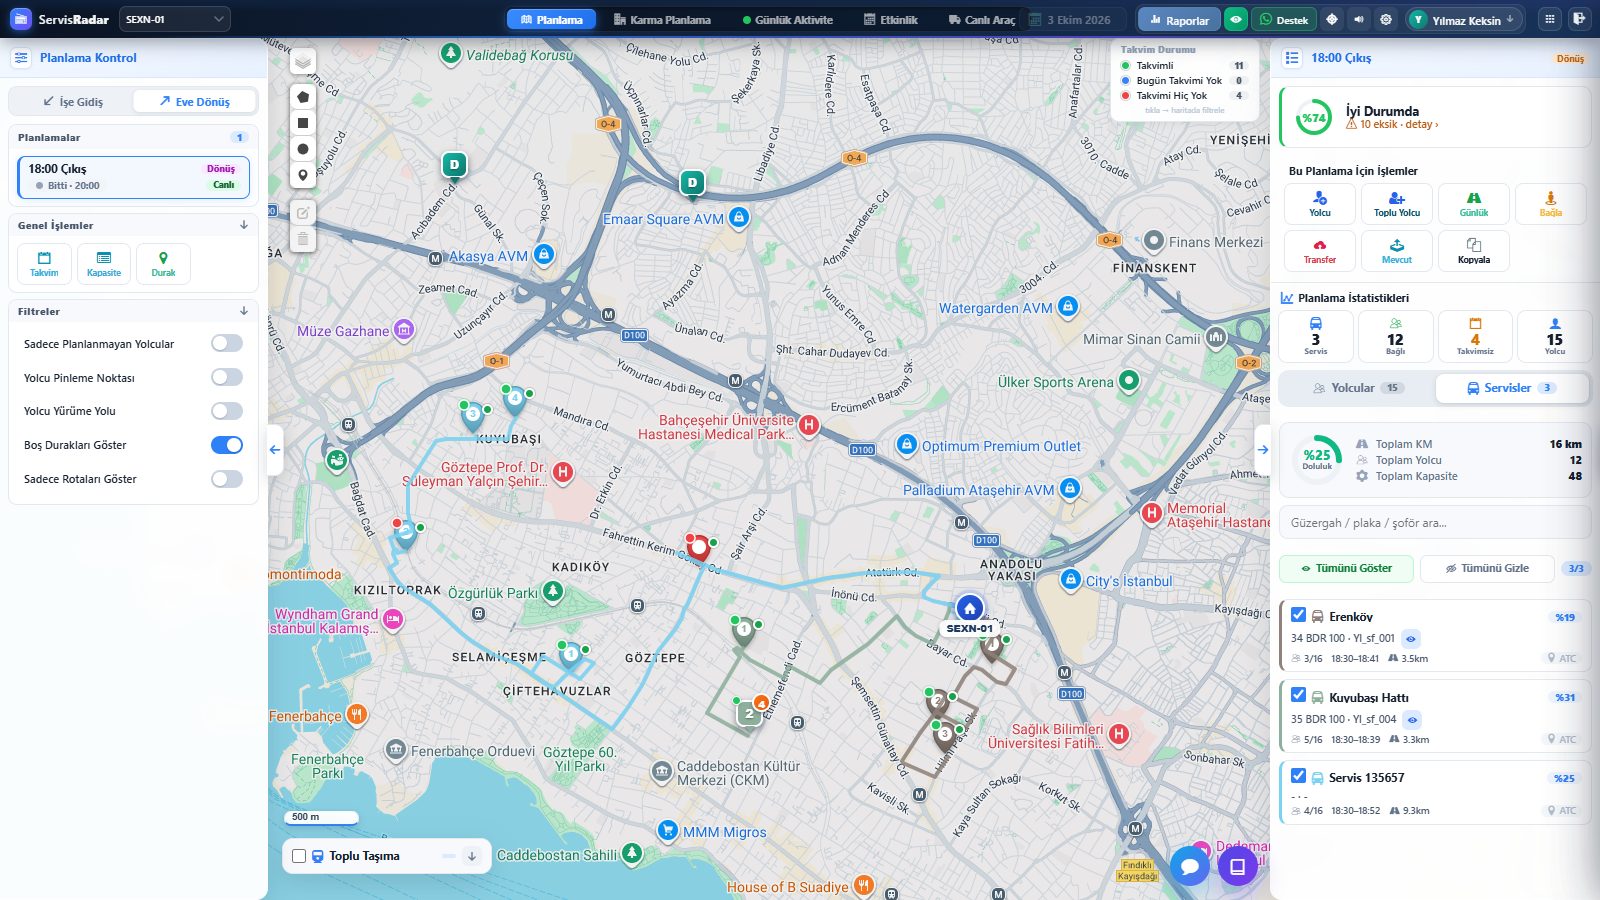Collapse left panel with arrow handle
The width and height of the screenshot is (1600, 900).
coord(275,450)
